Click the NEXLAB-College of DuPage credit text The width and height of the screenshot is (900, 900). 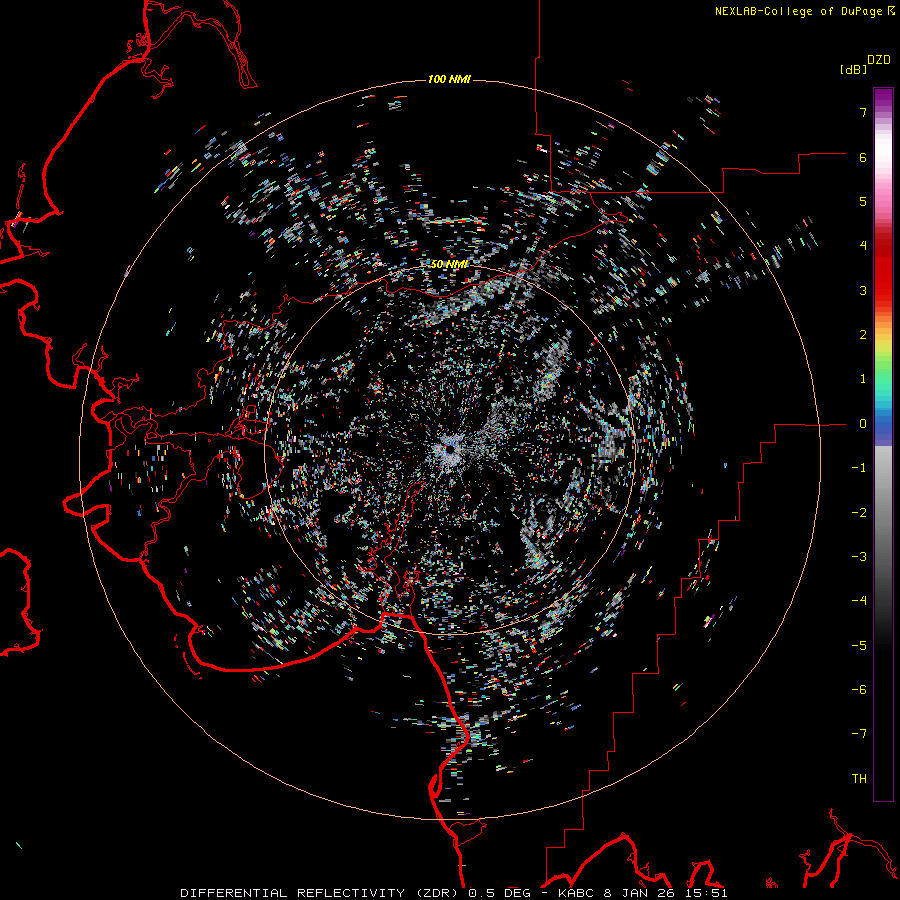pos(799,11)
